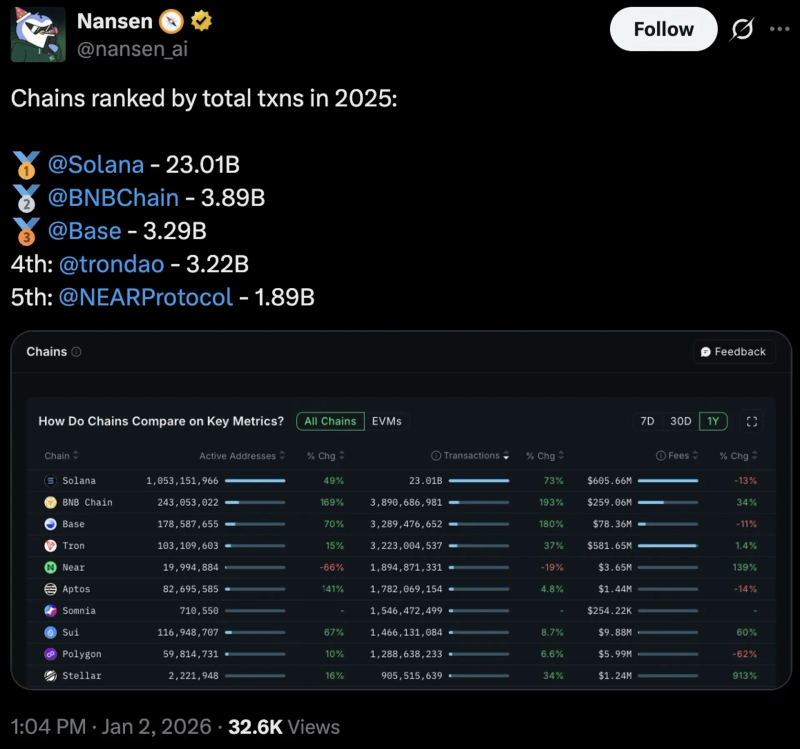Image resolution: width=800 pixels, height=749 pixels.
Task: Select the 1Y time range
Action: pos(713,421)
